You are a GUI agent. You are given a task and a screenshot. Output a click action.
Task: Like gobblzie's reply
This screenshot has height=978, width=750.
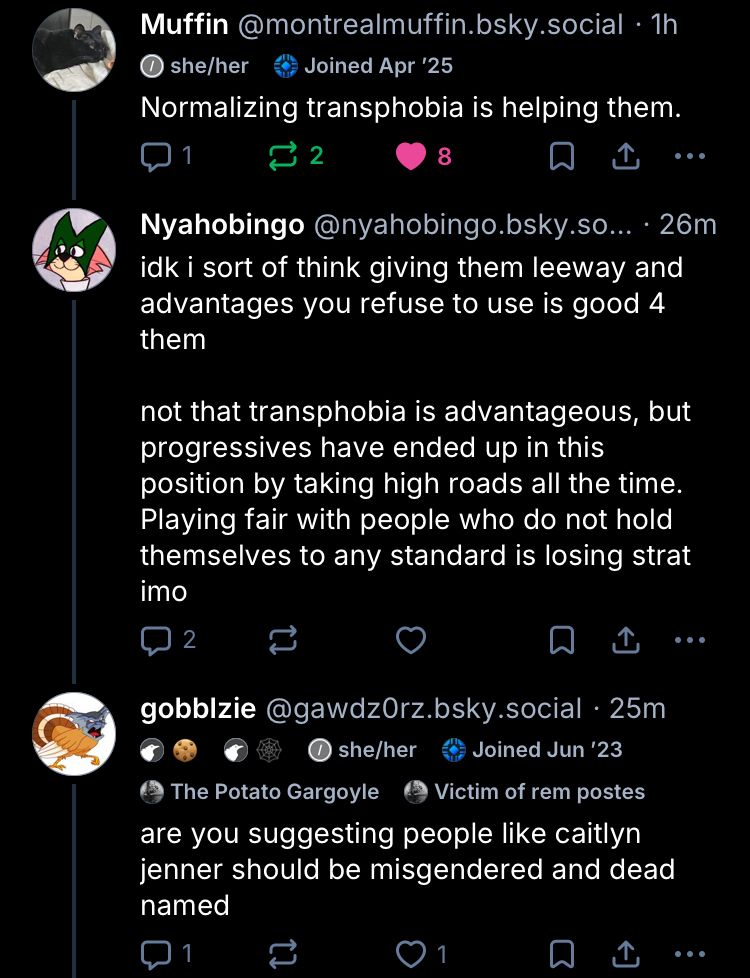tap(410, 952)
